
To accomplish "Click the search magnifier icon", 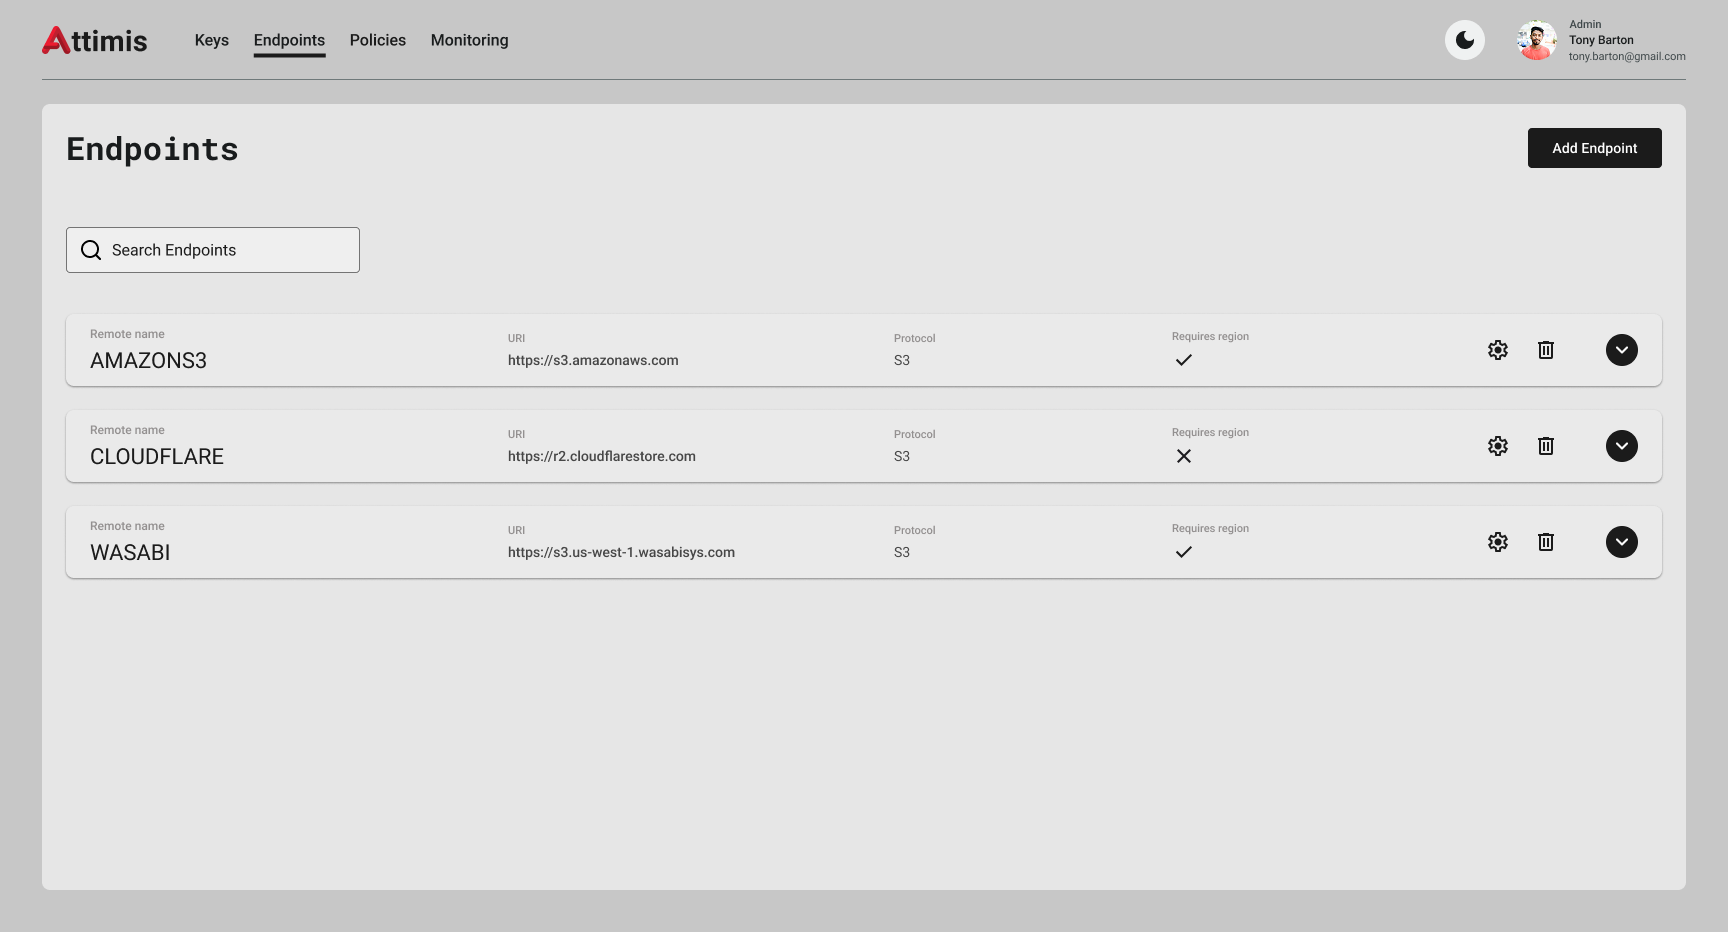I will tap(91, 250).
